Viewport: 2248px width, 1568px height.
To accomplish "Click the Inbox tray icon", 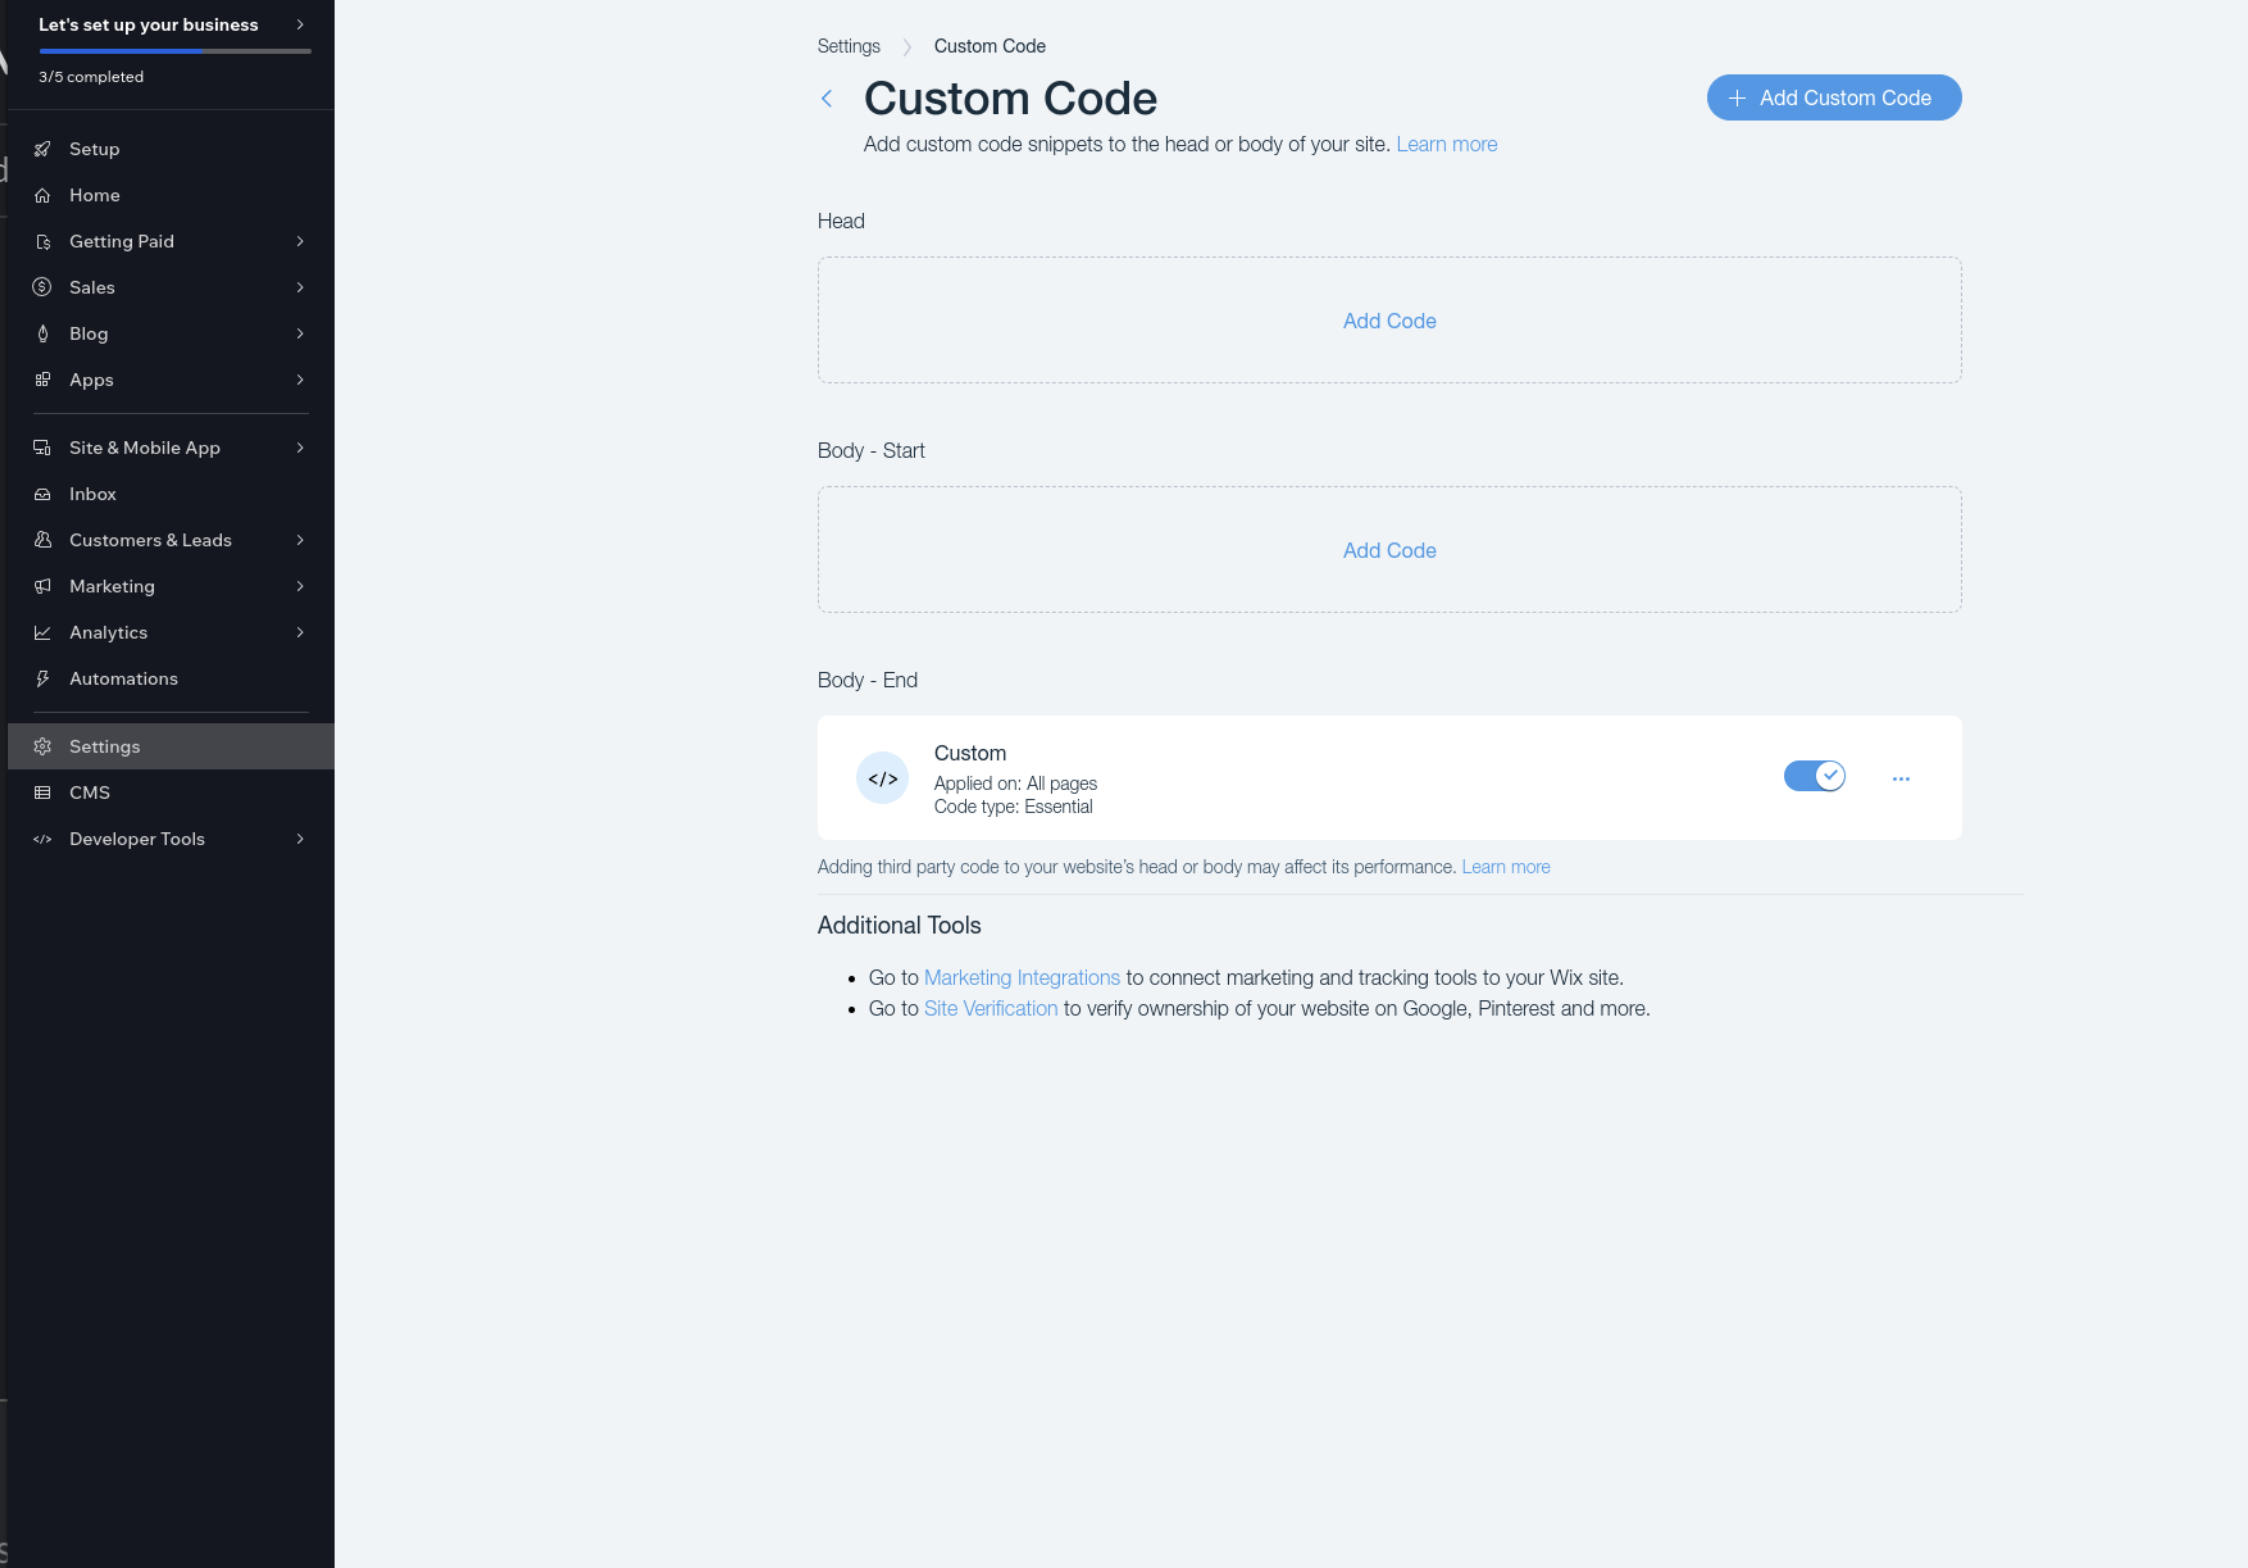I will point(42,494).
